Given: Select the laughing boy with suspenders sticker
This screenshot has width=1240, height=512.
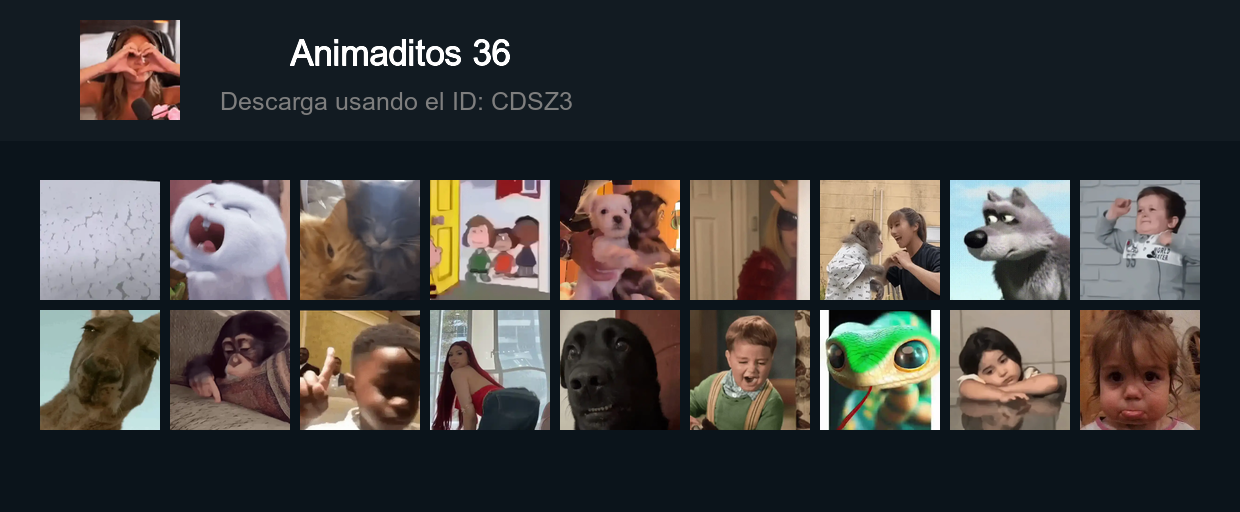Looking at the screenshot, I should pos(750,370).
